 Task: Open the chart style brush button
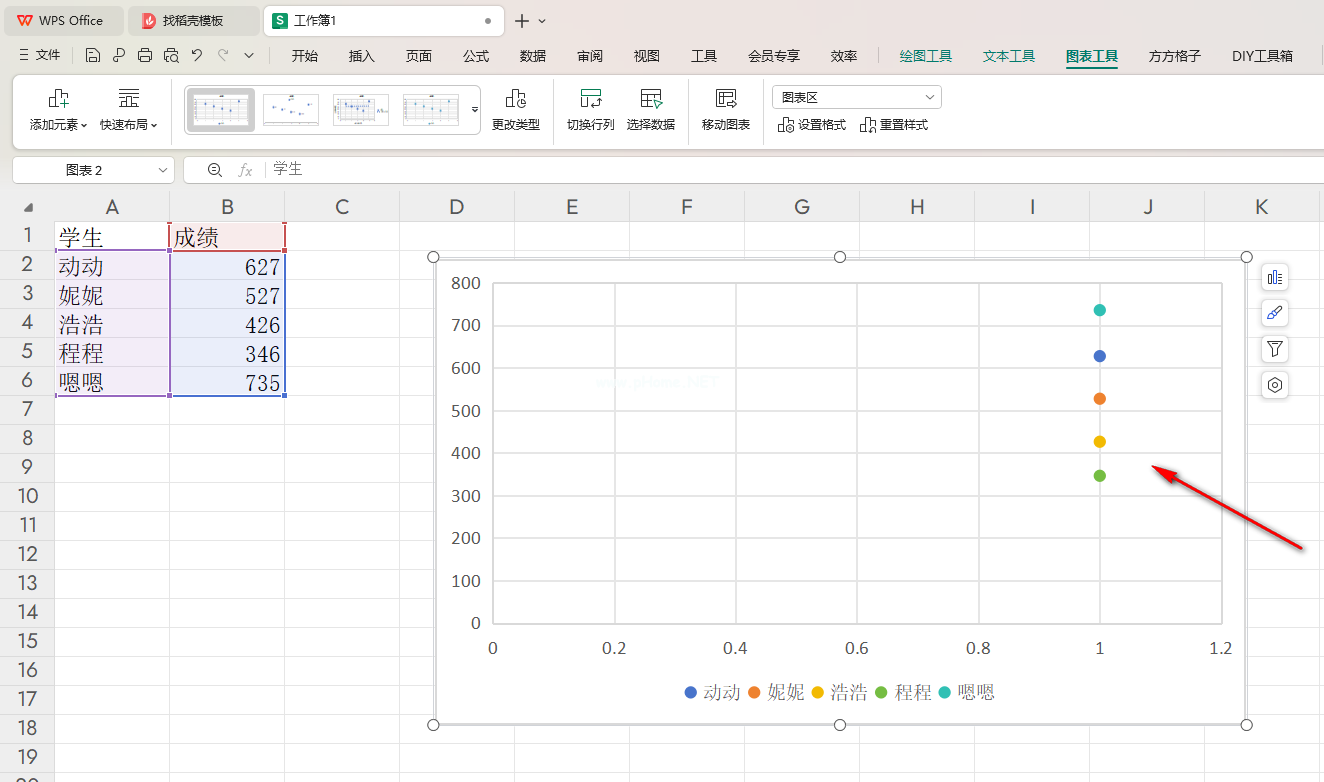pyautogui.click(x=1274, y=313)
